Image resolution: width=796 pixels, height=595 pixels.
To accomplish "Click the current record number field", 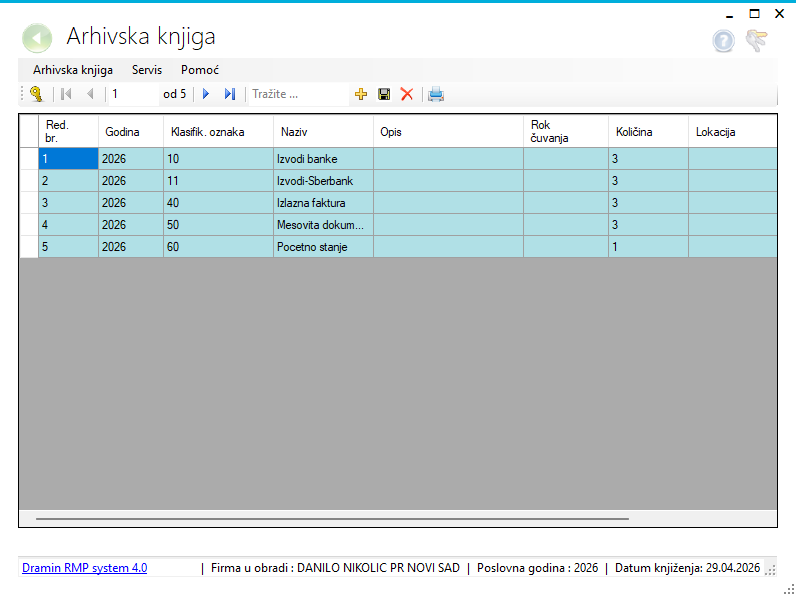I will (x=134, y=94).
